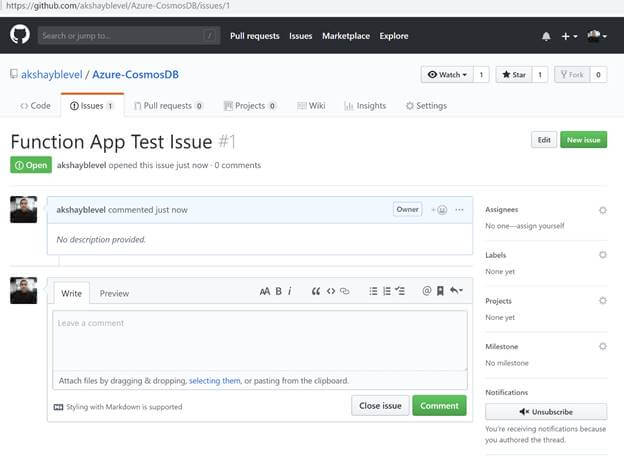The image size is (624, 456).
Task: Insert code with the angle brackets icon
Action: tap(331, 291)
